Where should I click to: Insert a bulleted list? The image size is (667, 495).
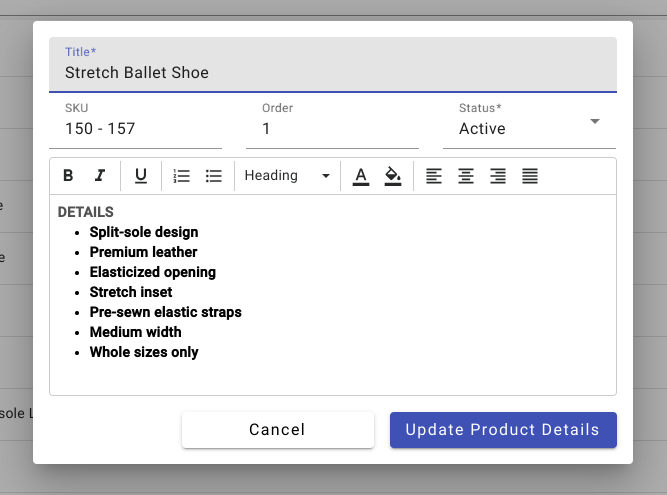tap(213, 176)
